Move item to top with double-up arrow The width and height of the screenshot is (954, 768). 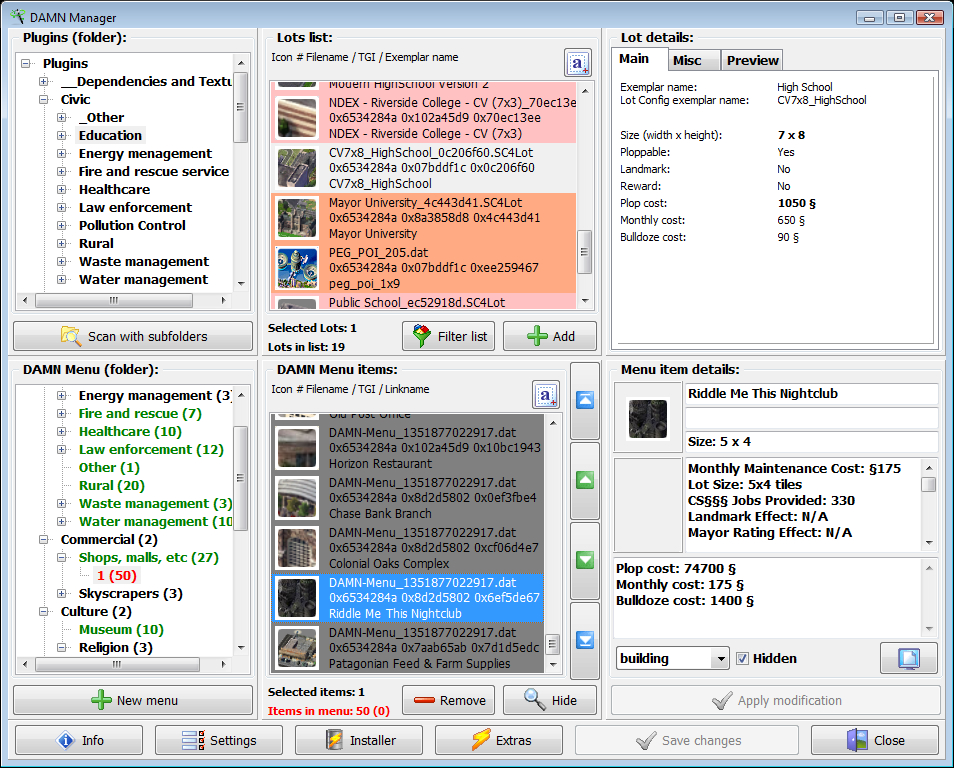[585, 401]
